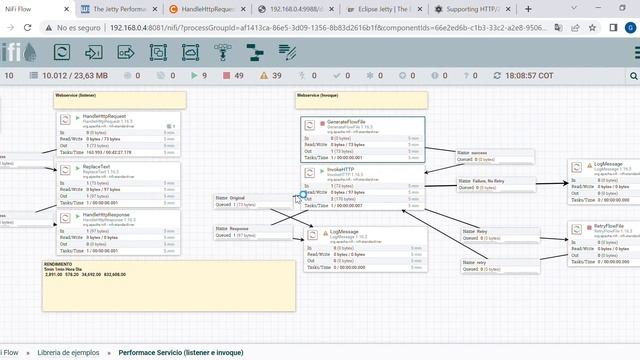Open the tab search dropdown chevron
This screenshot has height=360, width=640.
pos(574,8)
